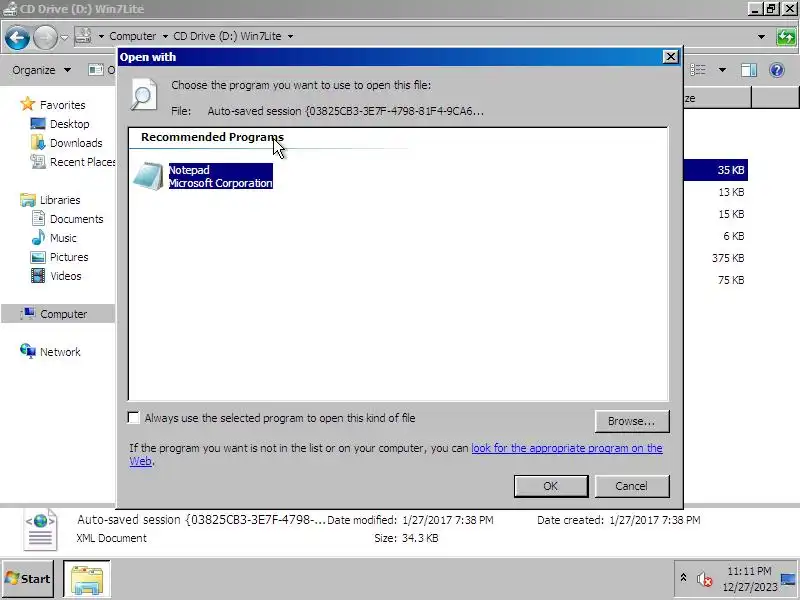Screen dimensions: 800x600
Task: Close the Open with dialog
Action: pos(670,57)
